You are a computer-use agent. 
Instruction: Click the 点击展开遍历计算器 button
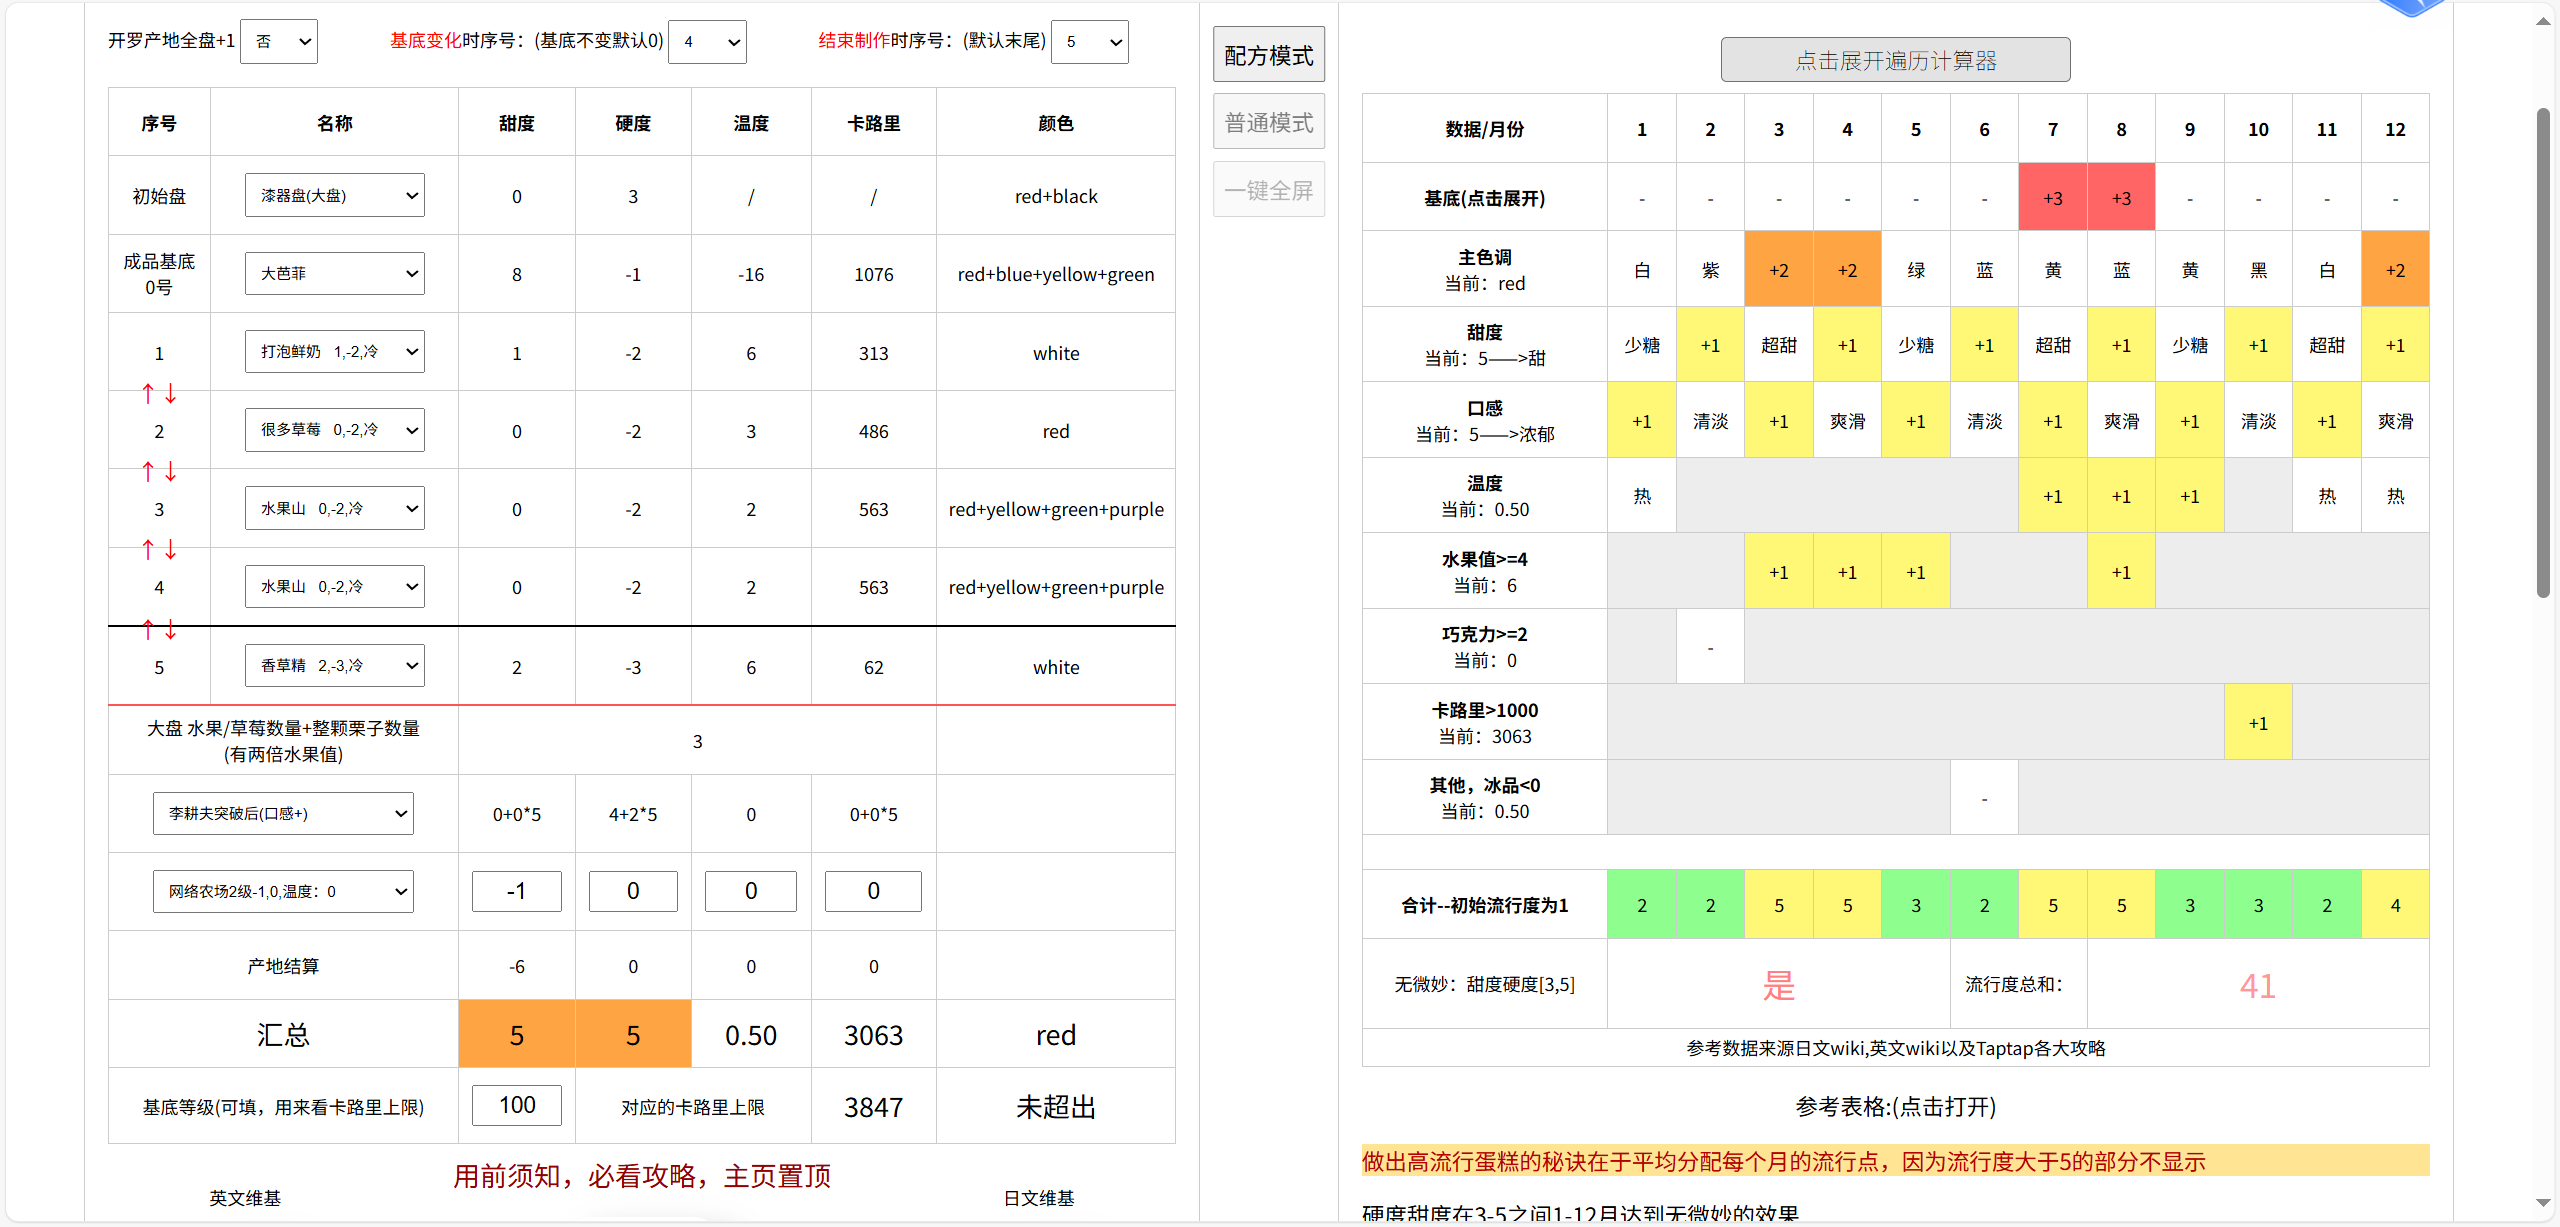click(x=1895, y=60)
